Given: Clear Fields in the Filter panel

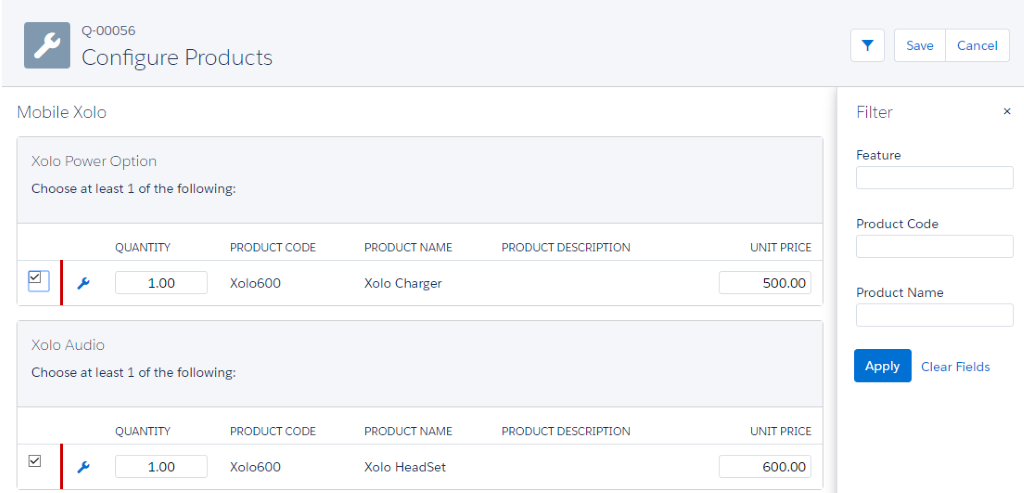Looking at the screenshot, I should pos(955,367).
